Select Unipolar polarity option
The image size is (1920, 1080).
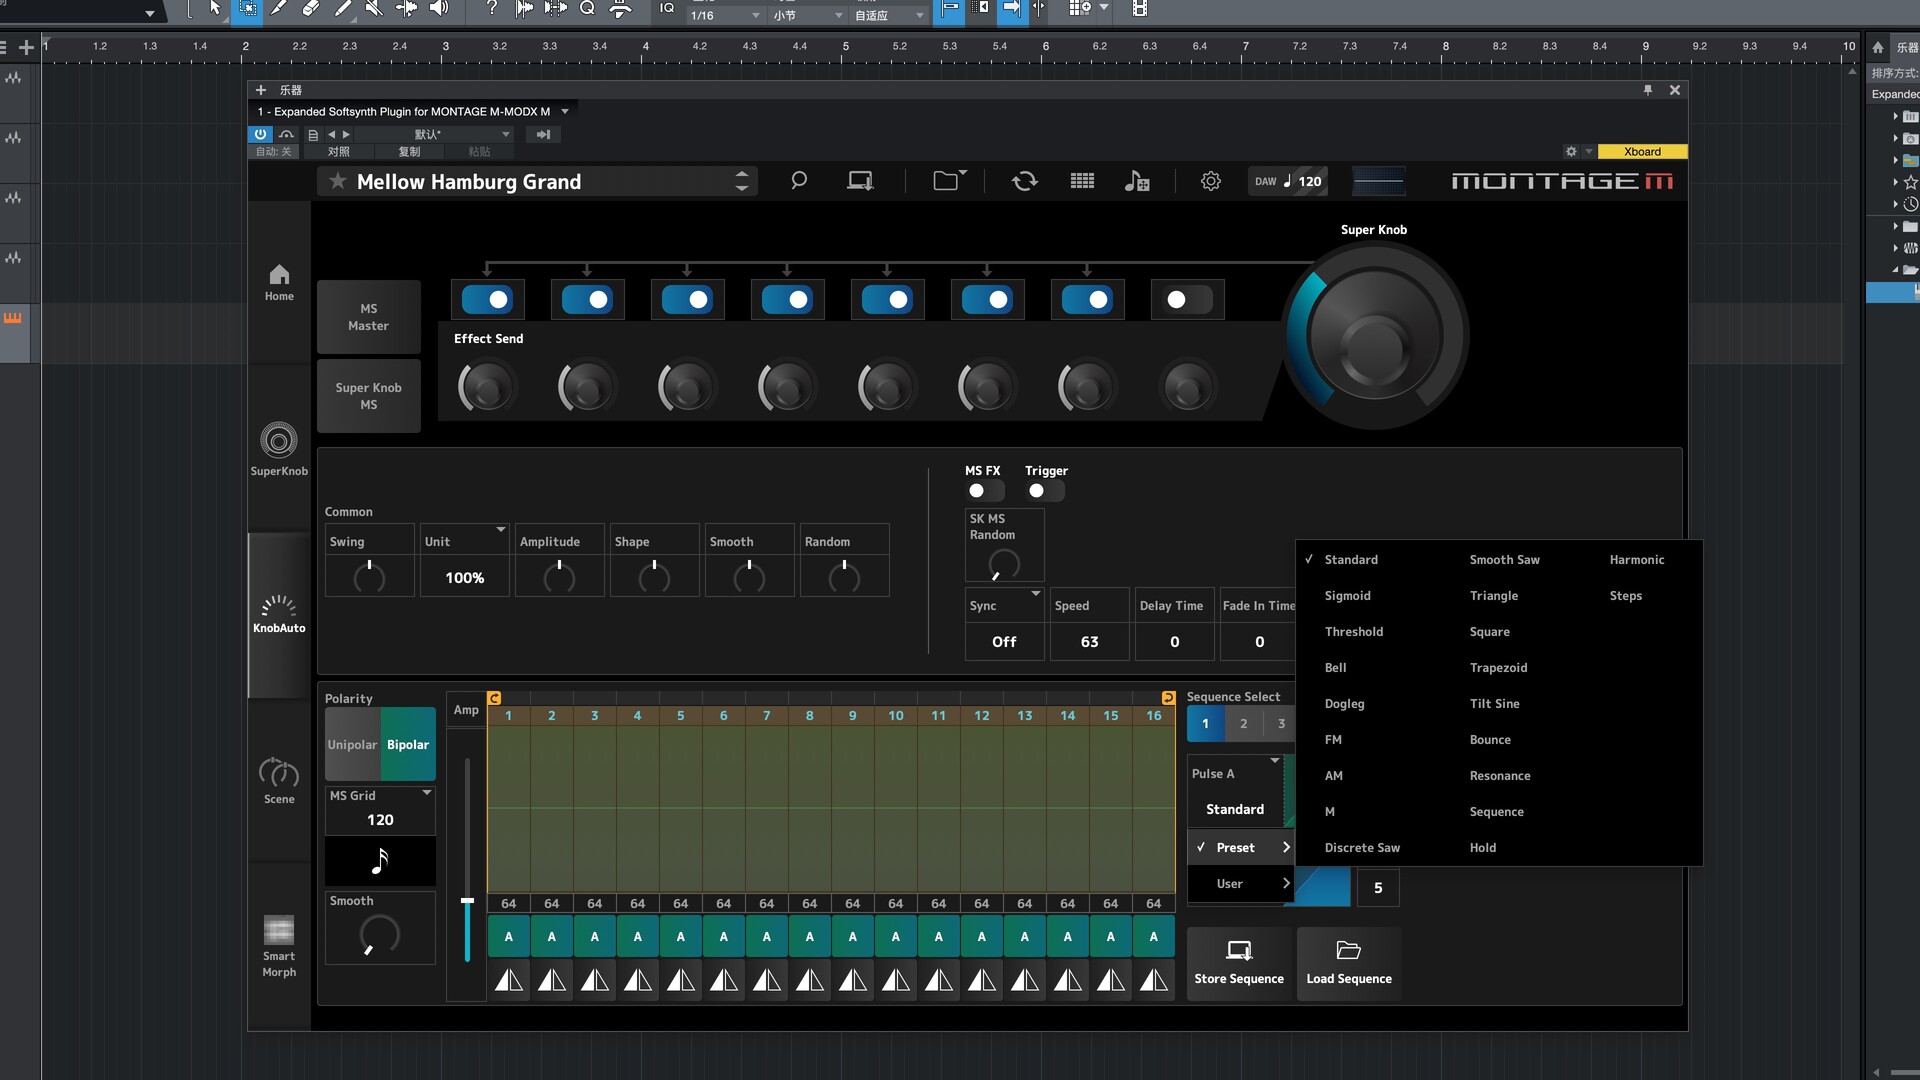(352, 745)
